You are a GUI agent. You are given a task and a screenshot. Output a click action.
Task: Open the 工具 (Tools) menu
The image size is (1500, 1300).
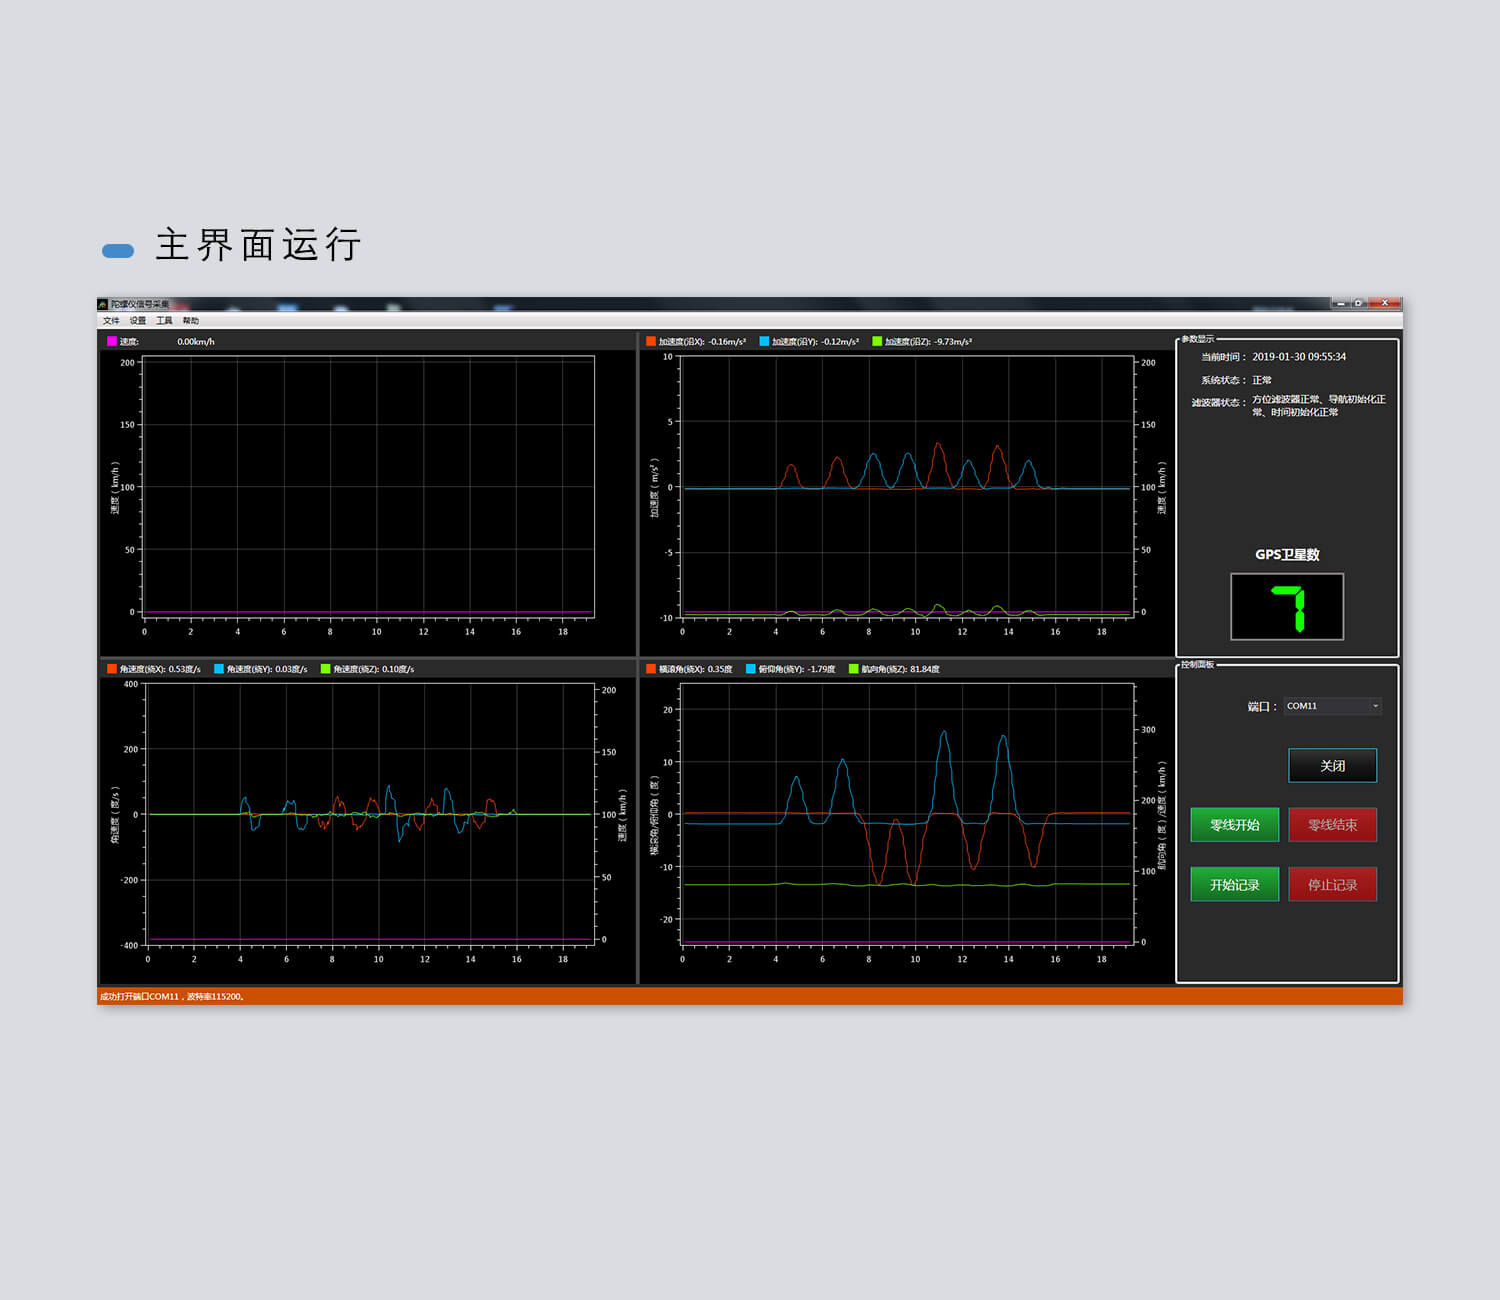pos(164,321)
